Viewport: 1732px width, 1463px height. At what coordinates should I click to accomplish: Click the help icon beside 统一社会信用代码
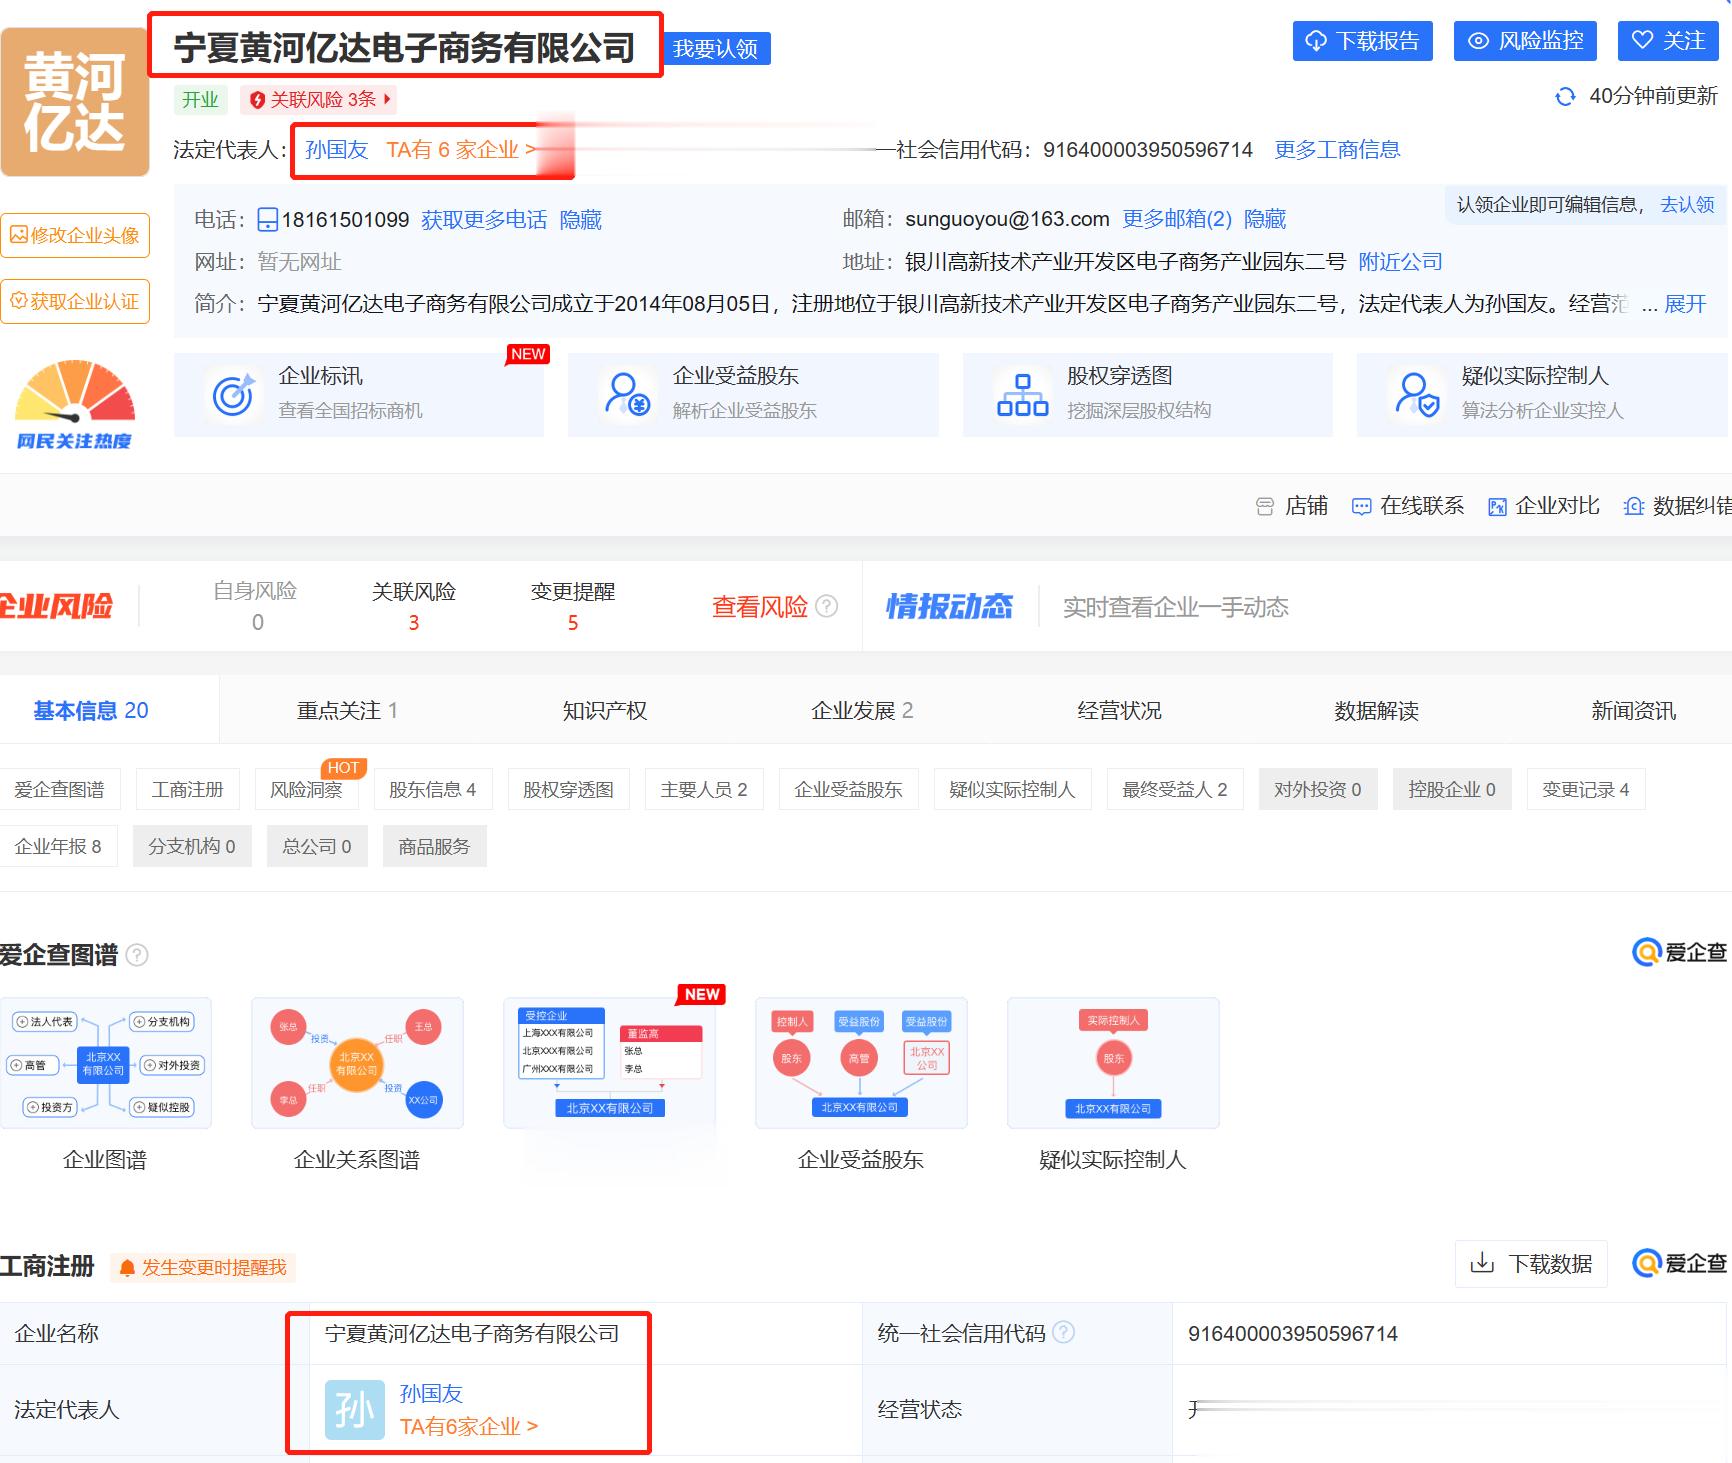(x=1064, y=1333)
